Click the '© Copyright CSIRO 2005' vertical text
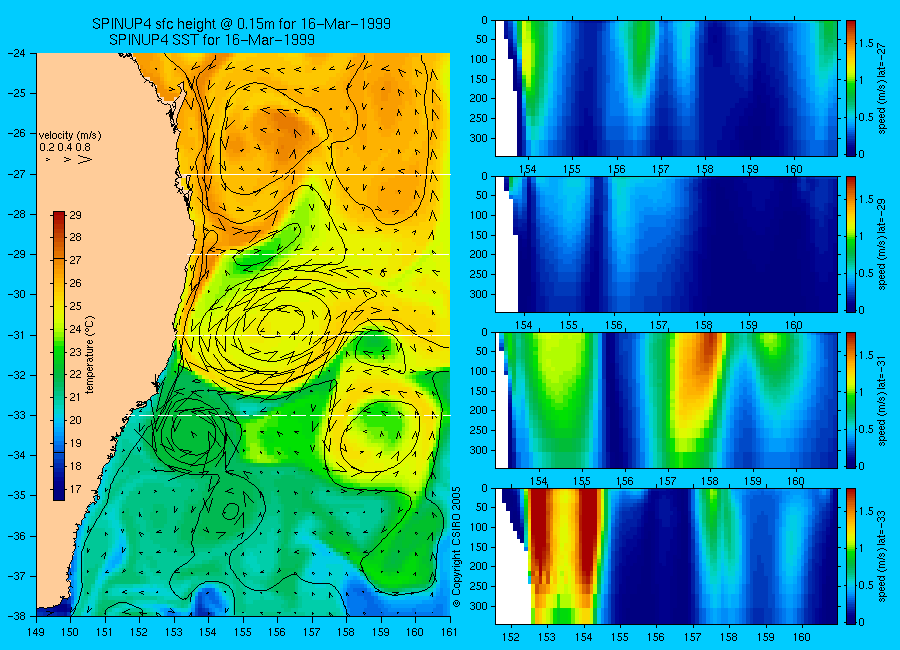This screenshot has width=900, height=650. (456, 547)
